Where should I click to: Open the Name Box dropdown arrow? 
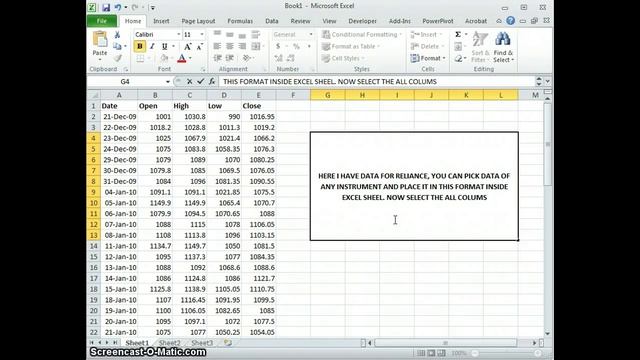pyautogui.click(x=167, y=82)
